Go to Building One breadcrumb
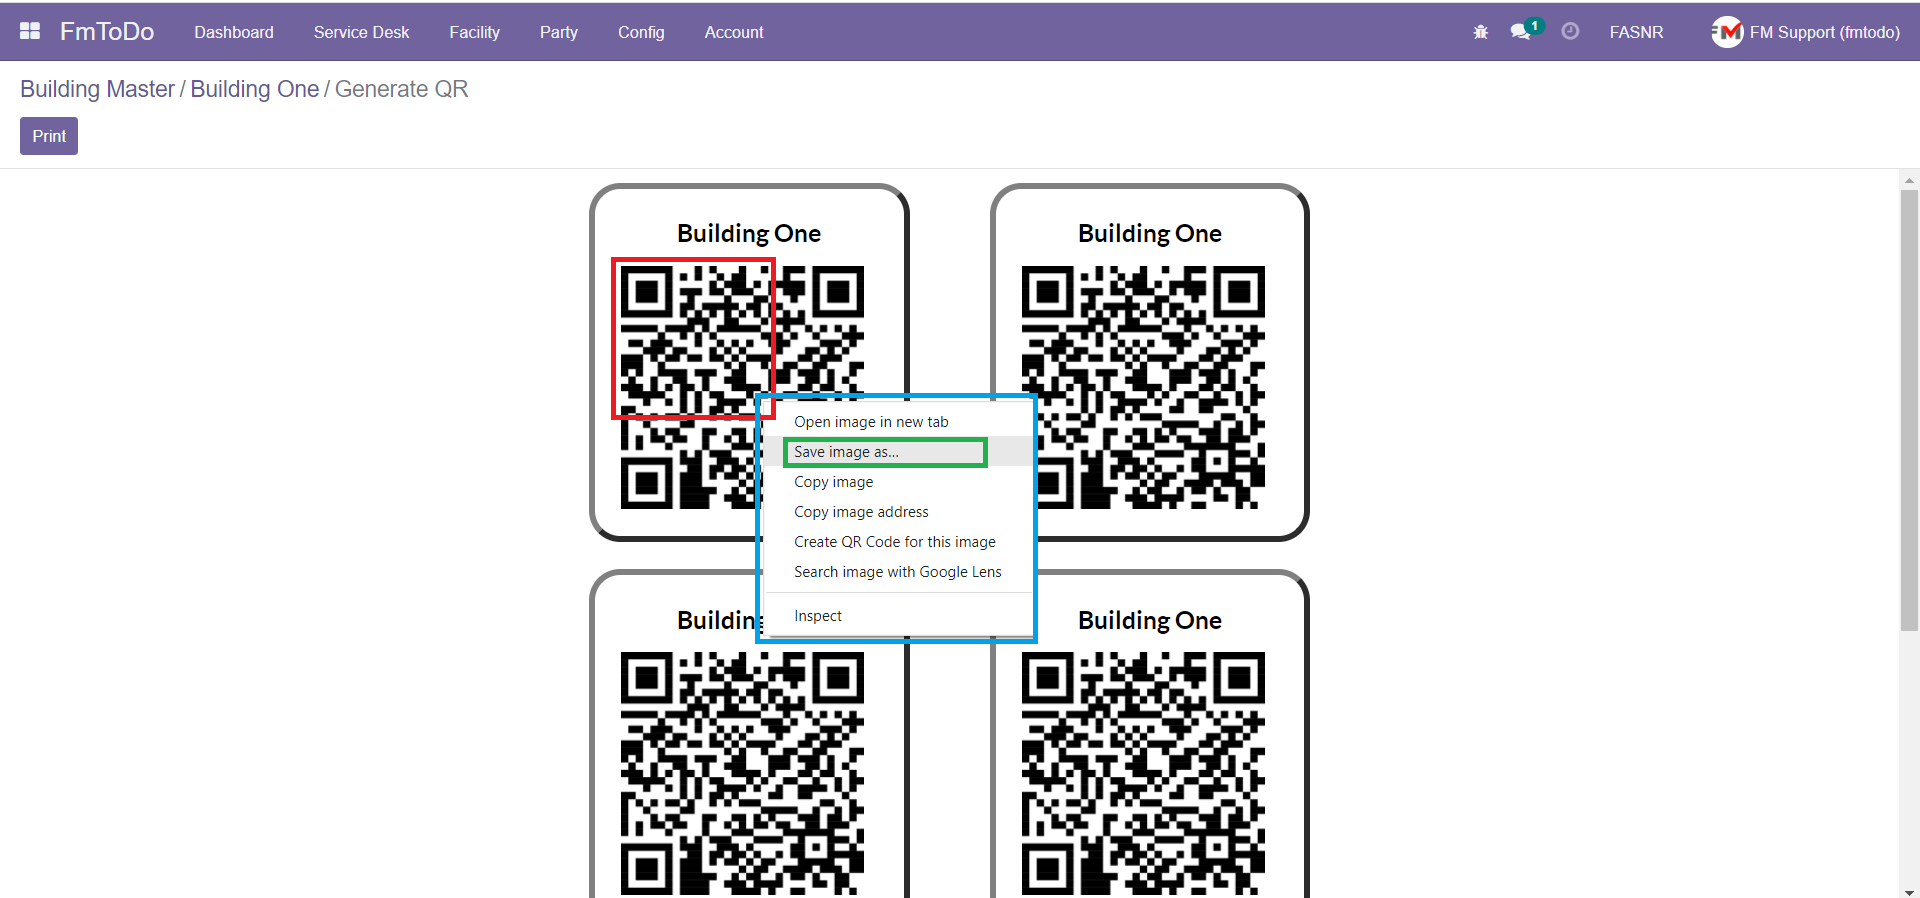Screen dimensions: 1920x898 [254, 89]
